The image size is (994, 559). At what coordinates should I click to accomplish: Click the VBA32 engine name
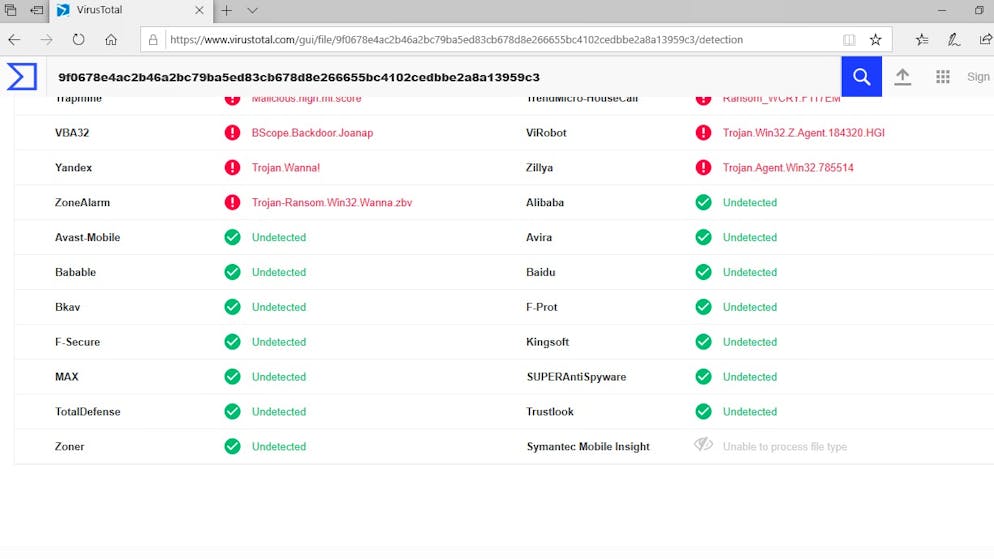point(72,132)
